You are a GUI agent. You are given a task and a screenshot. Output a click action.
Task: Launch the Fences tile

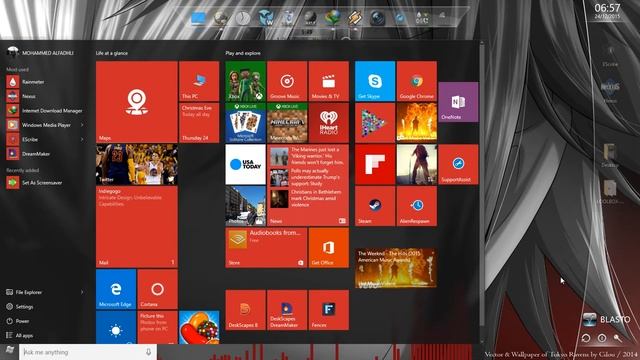329,310
